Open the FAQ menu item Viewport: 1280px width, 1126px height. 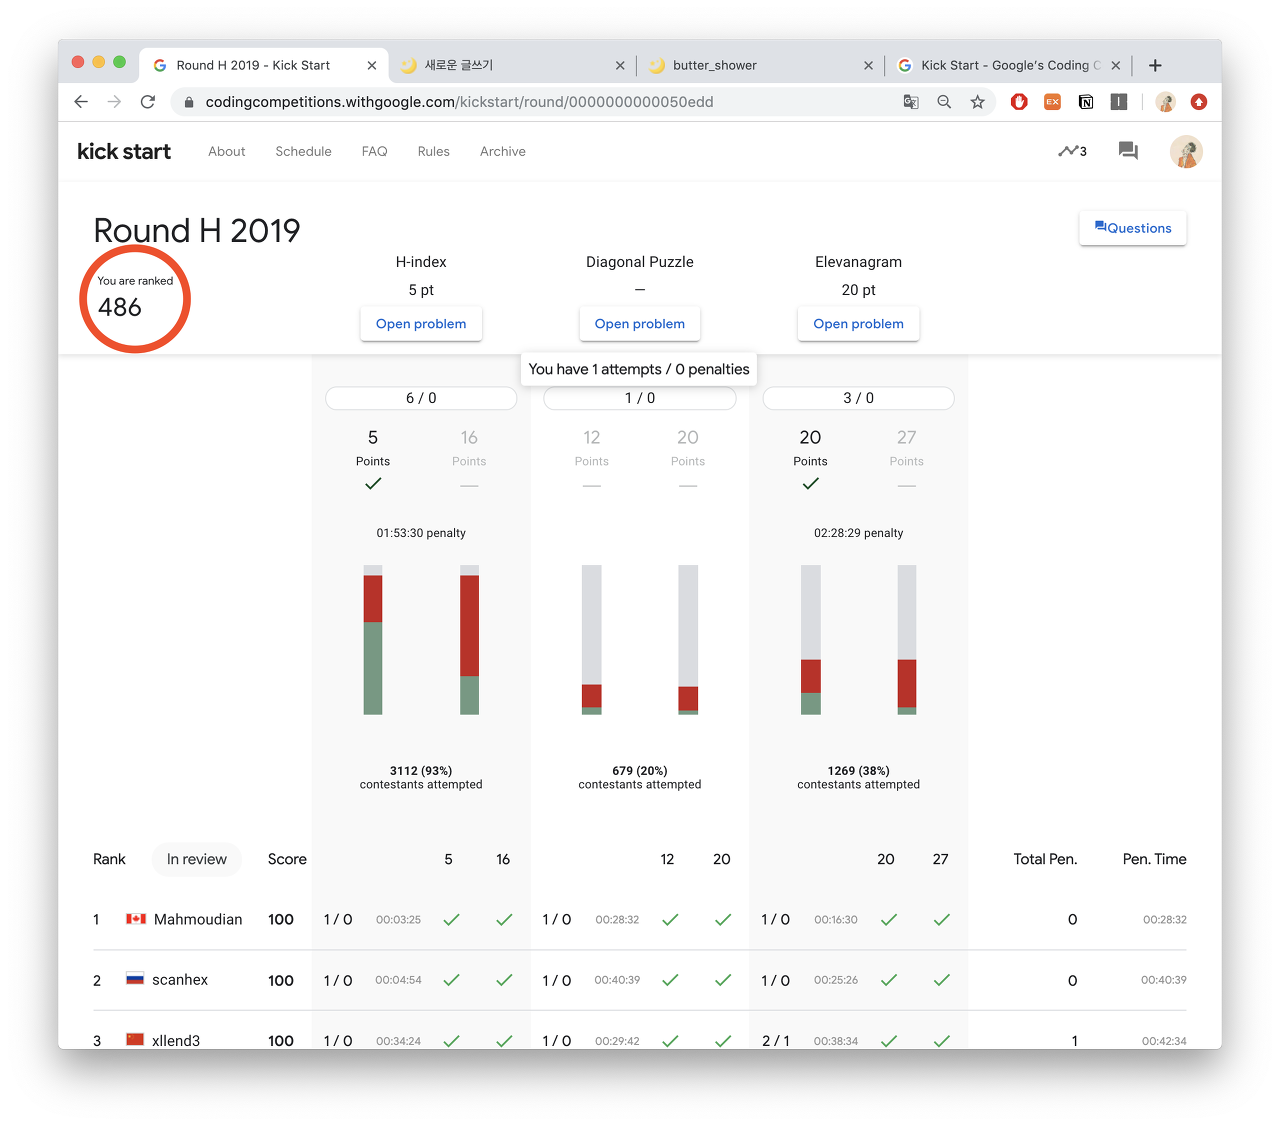click(x=374, y=151)
